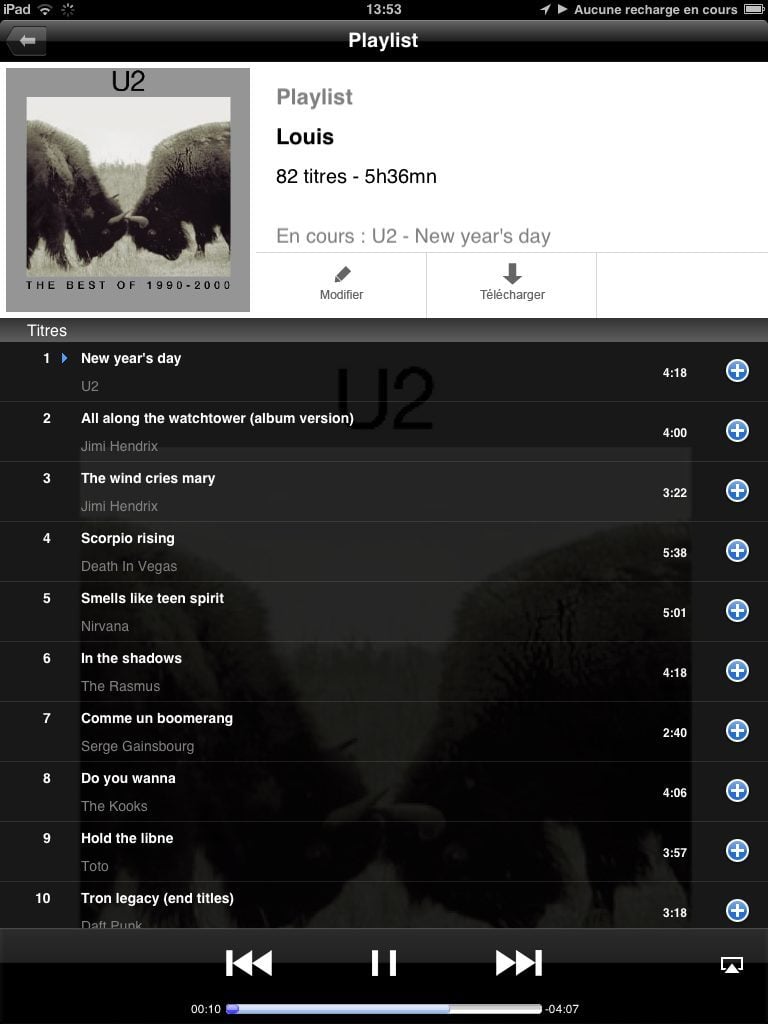Tap the plus icon for Smells like teen spirit

click(x=737, y=611)
